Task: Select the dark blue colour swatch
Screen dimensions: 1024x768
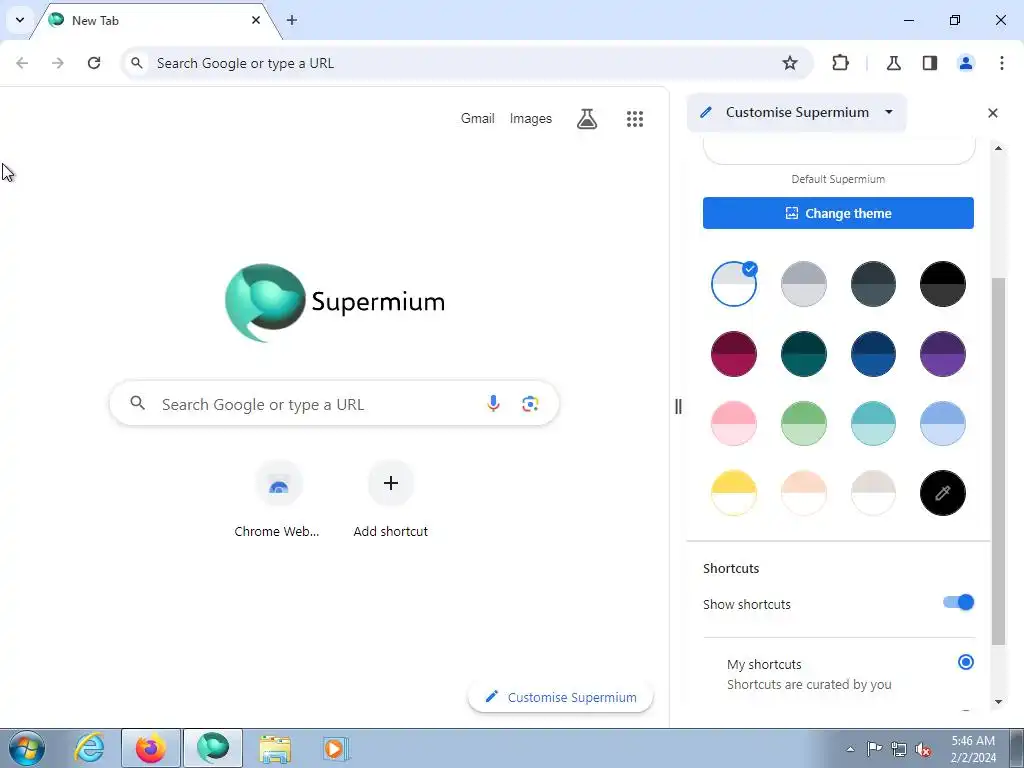Action: [x=873, y=354]
